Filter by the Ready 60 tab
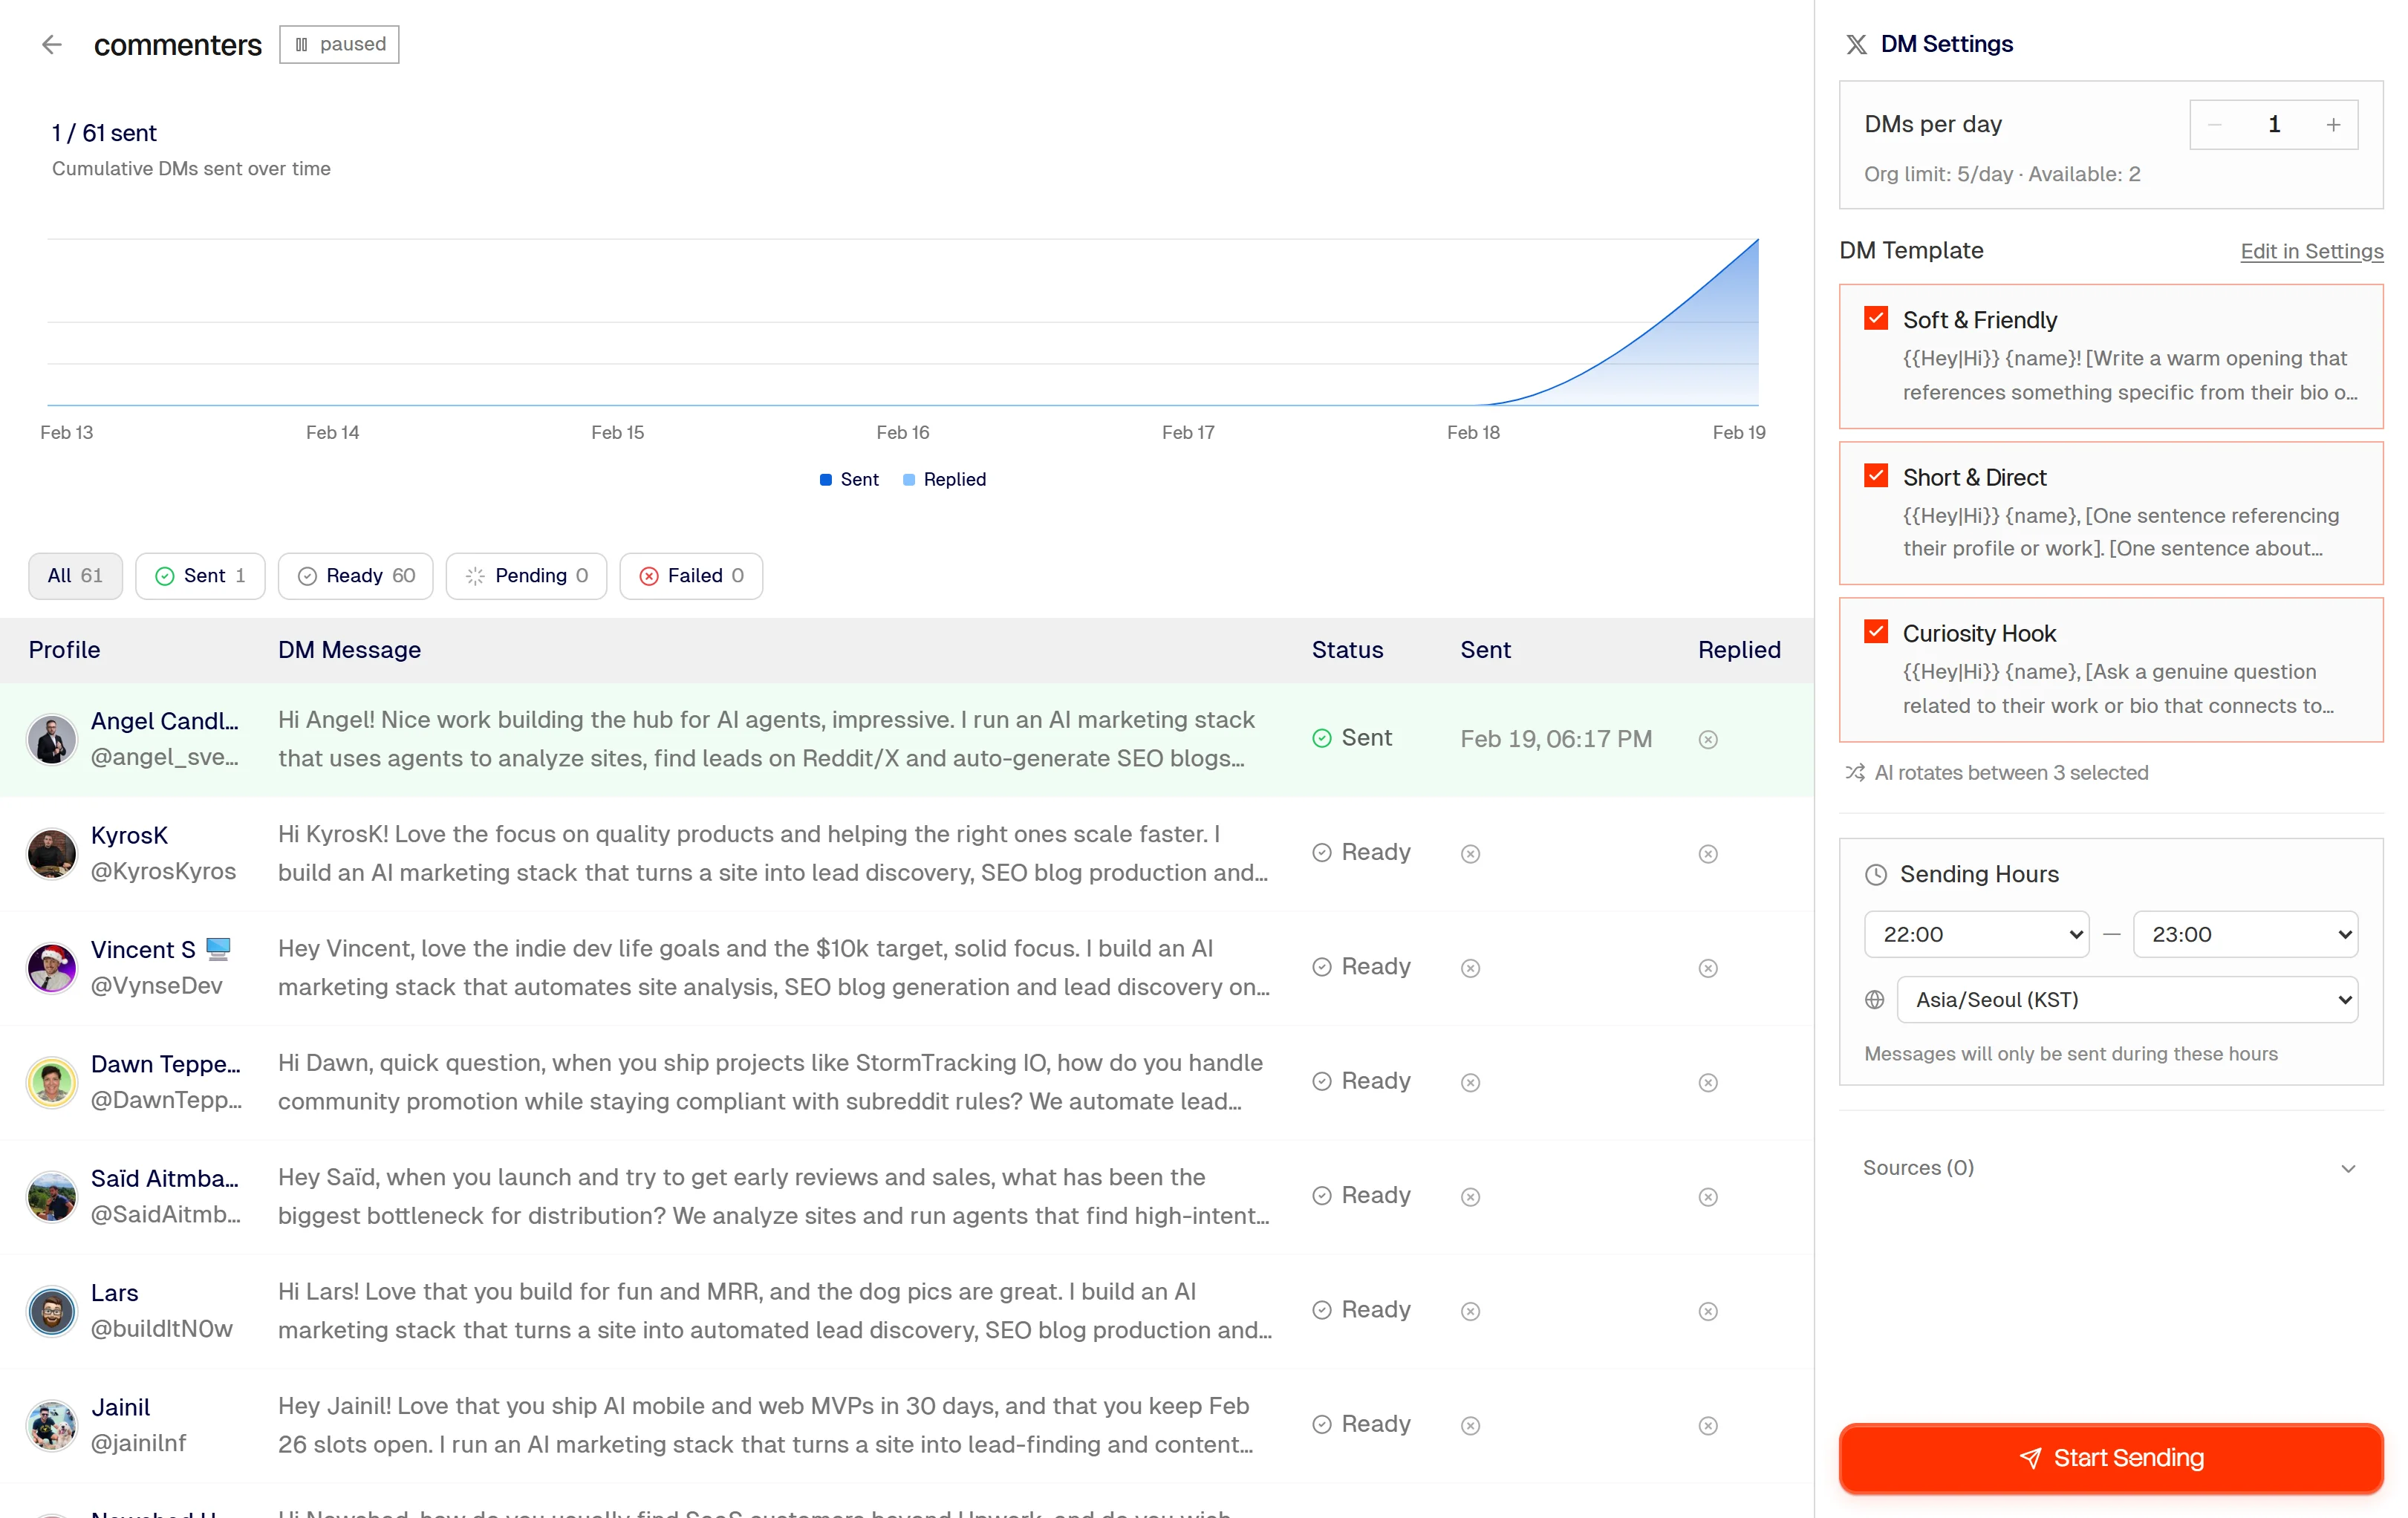Viewport: 2408px width, 1518px height. point(355,575)
